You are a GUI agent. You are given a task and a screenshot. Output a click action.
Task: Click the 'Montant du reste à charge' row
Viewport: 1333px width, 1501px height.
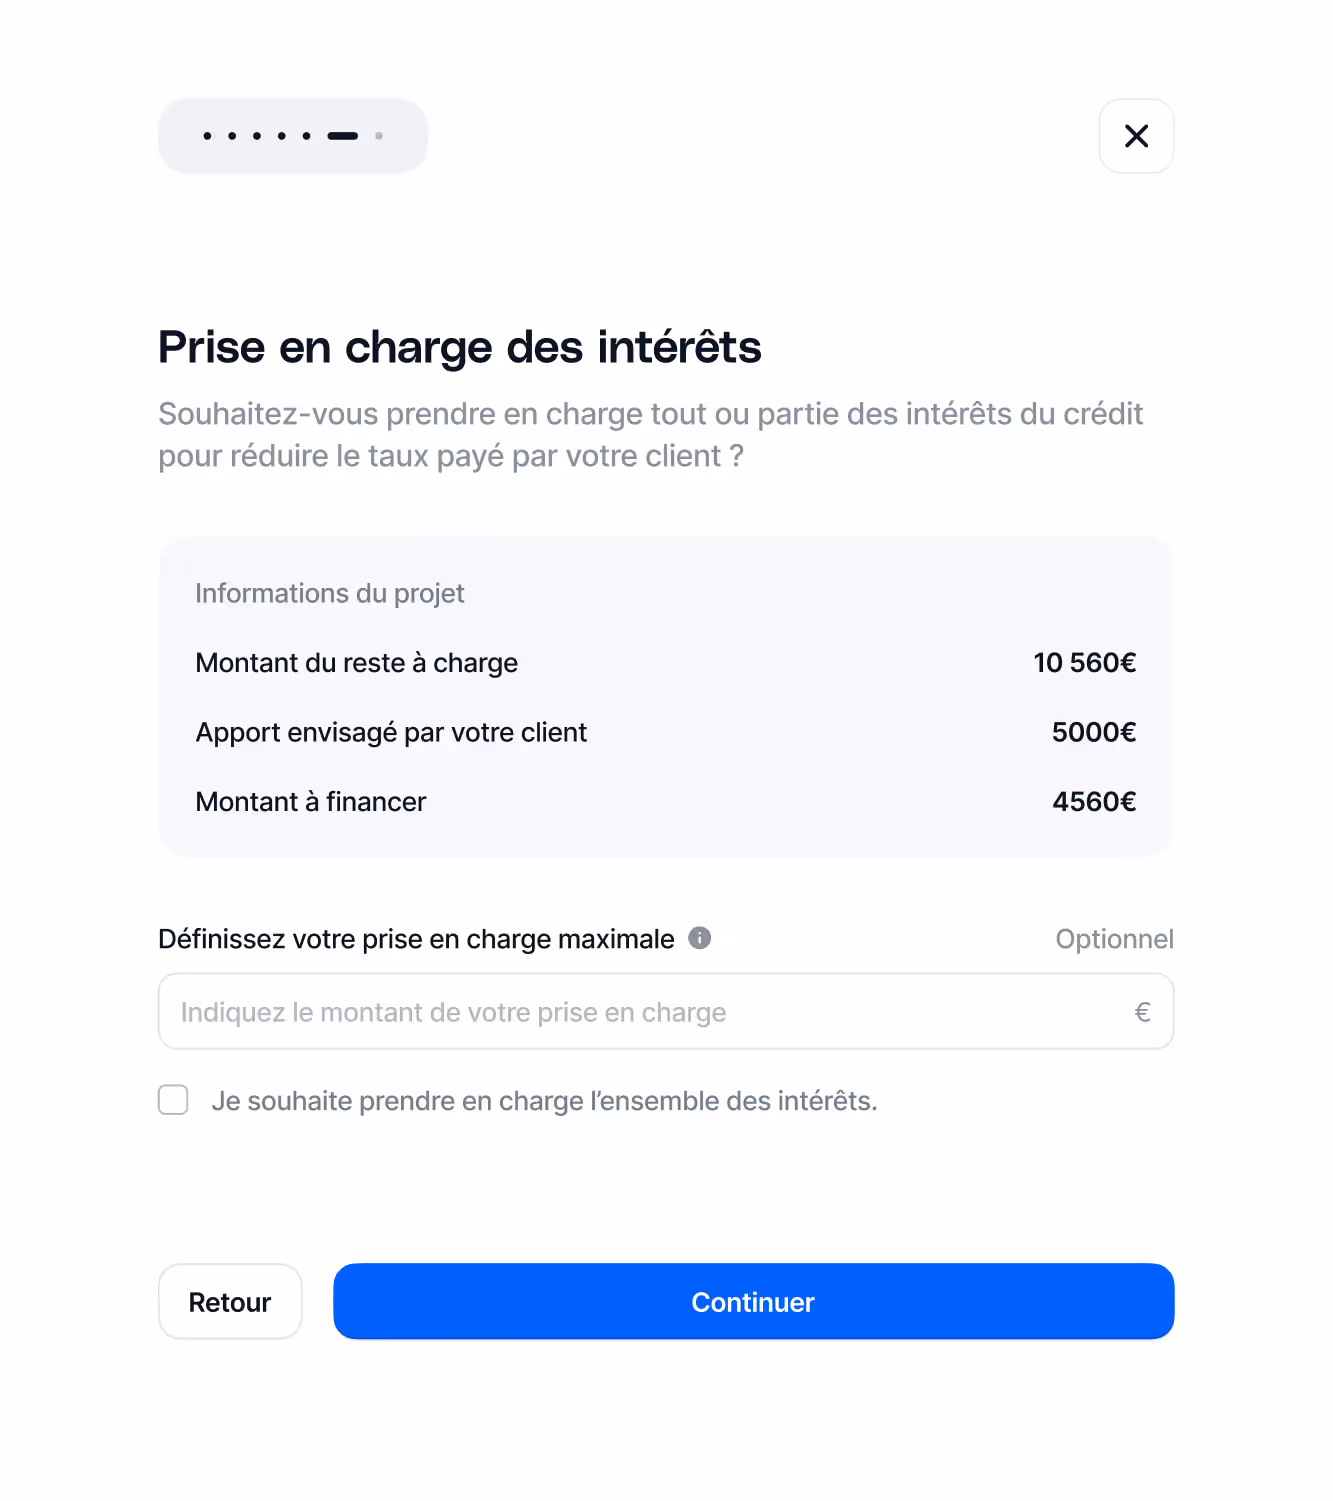point(666,663)
